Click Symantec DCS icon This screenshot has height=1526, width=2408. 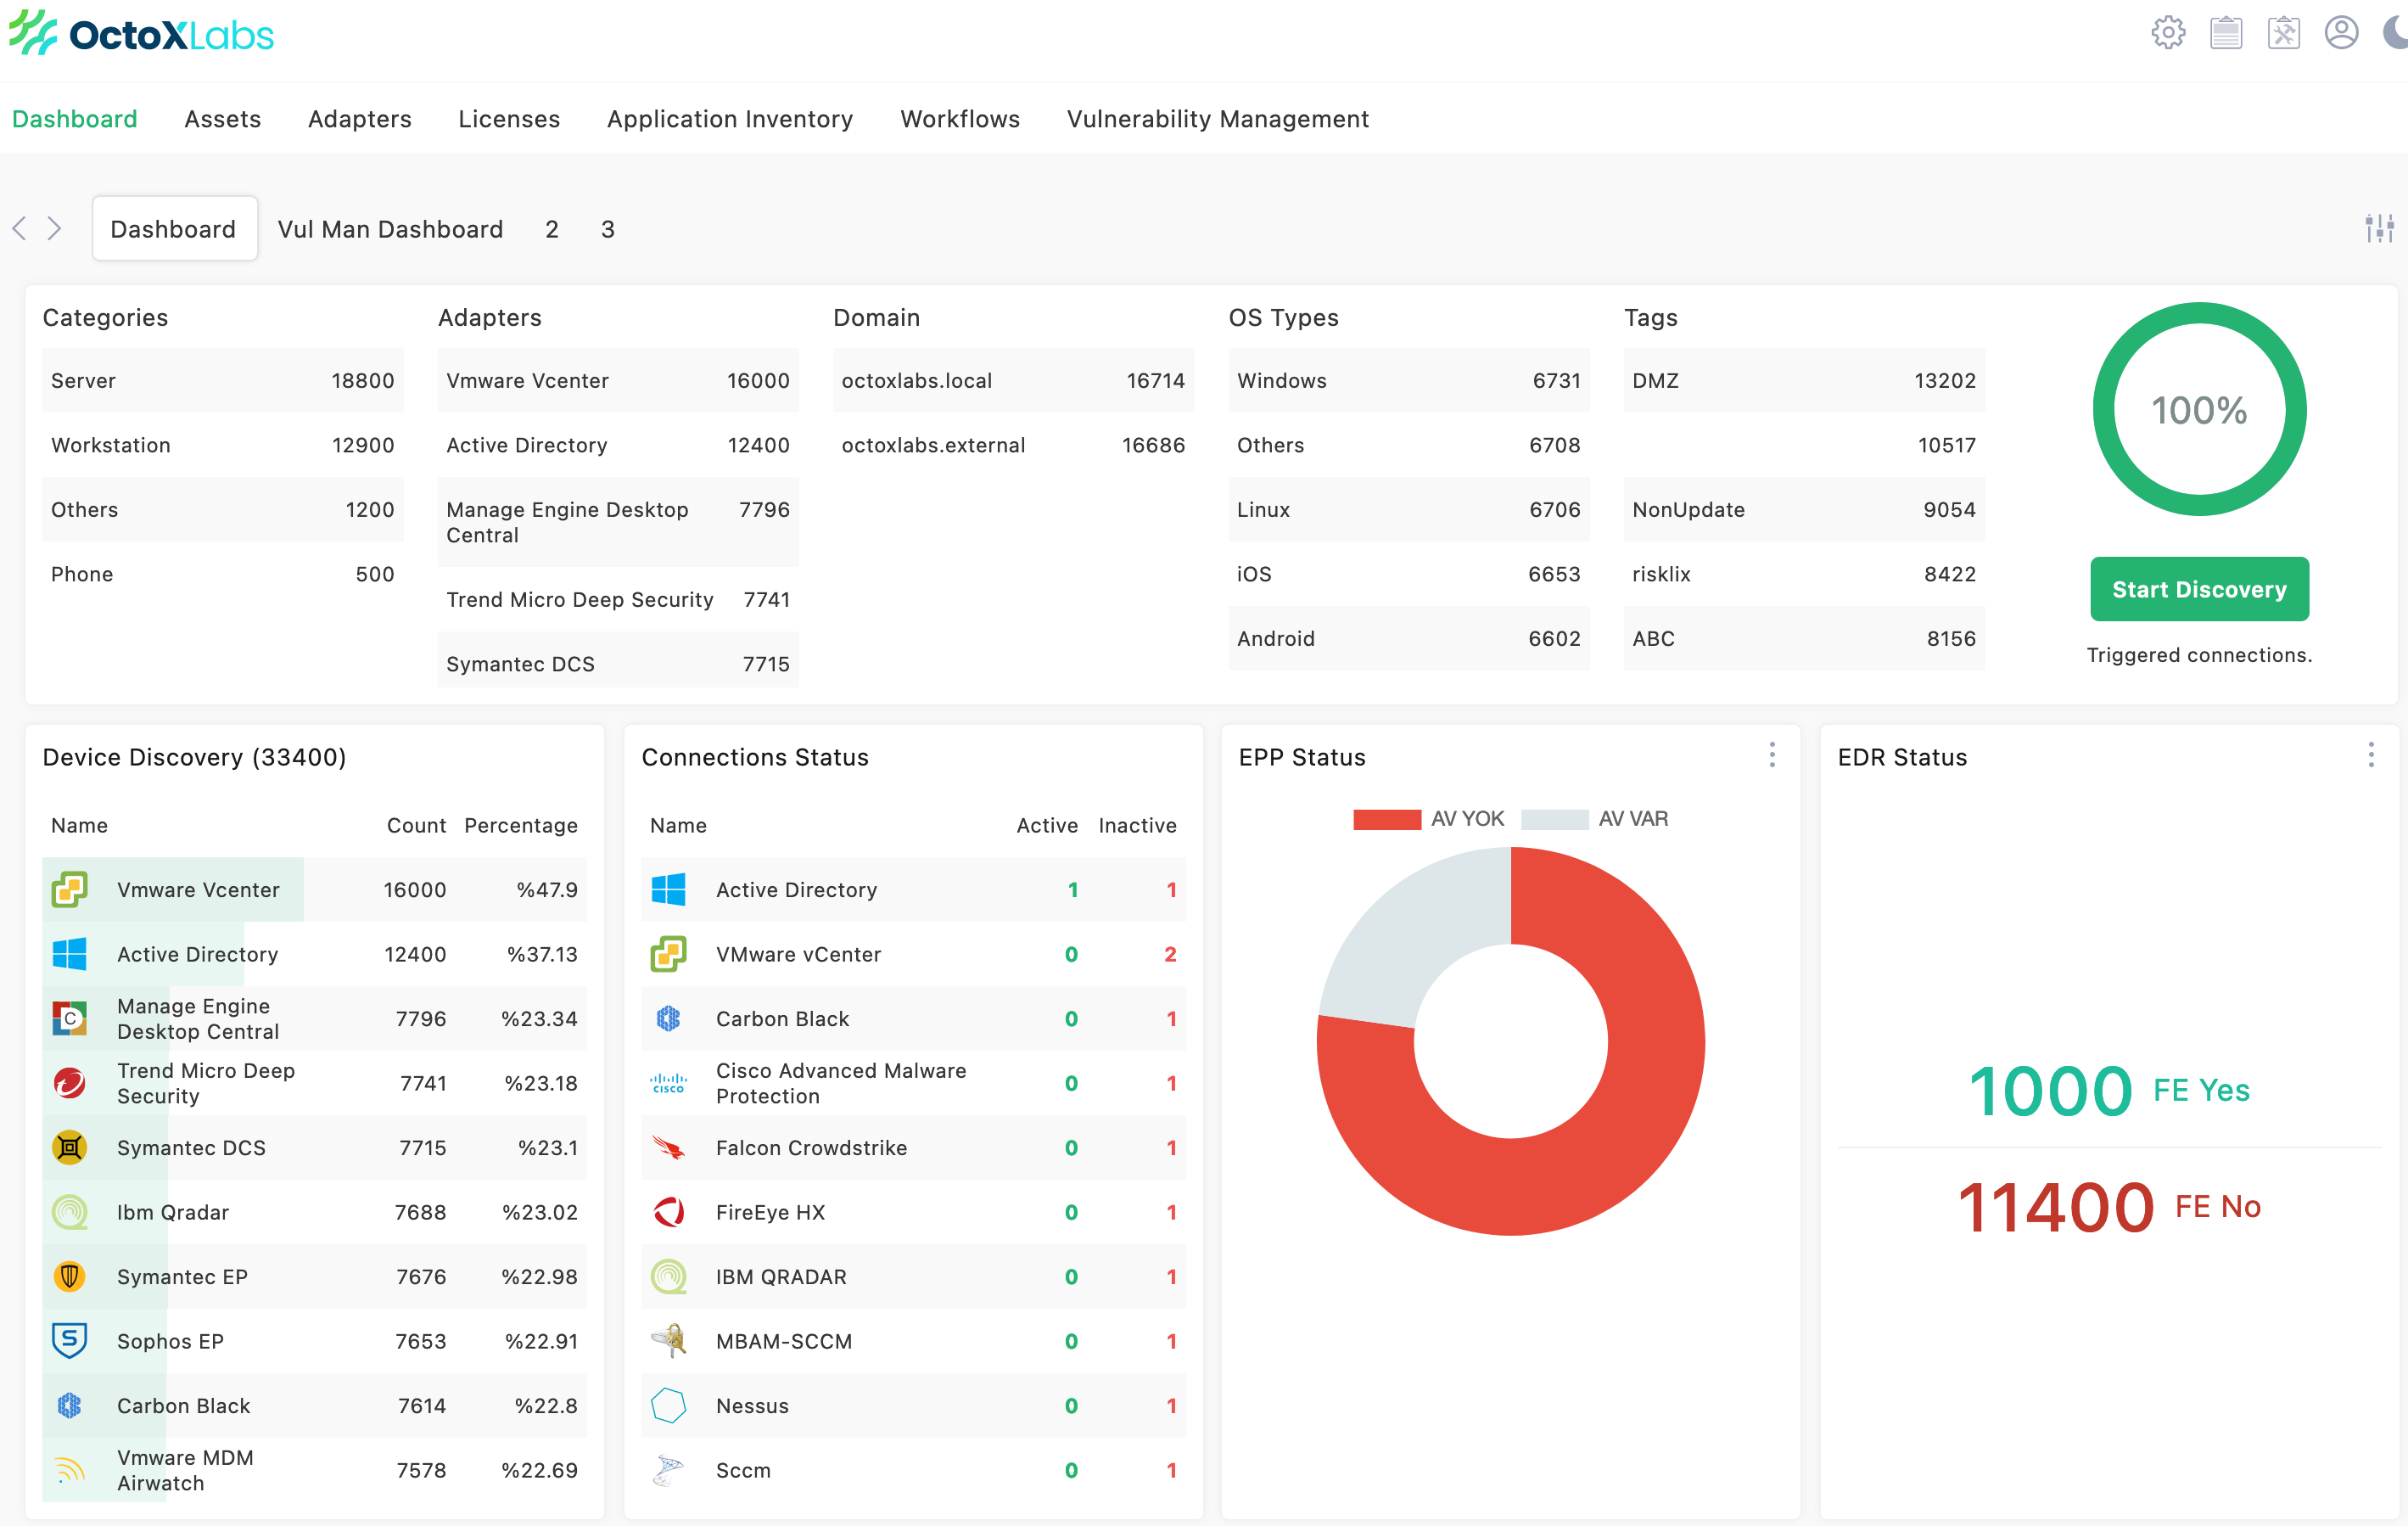pos(69,1147)
